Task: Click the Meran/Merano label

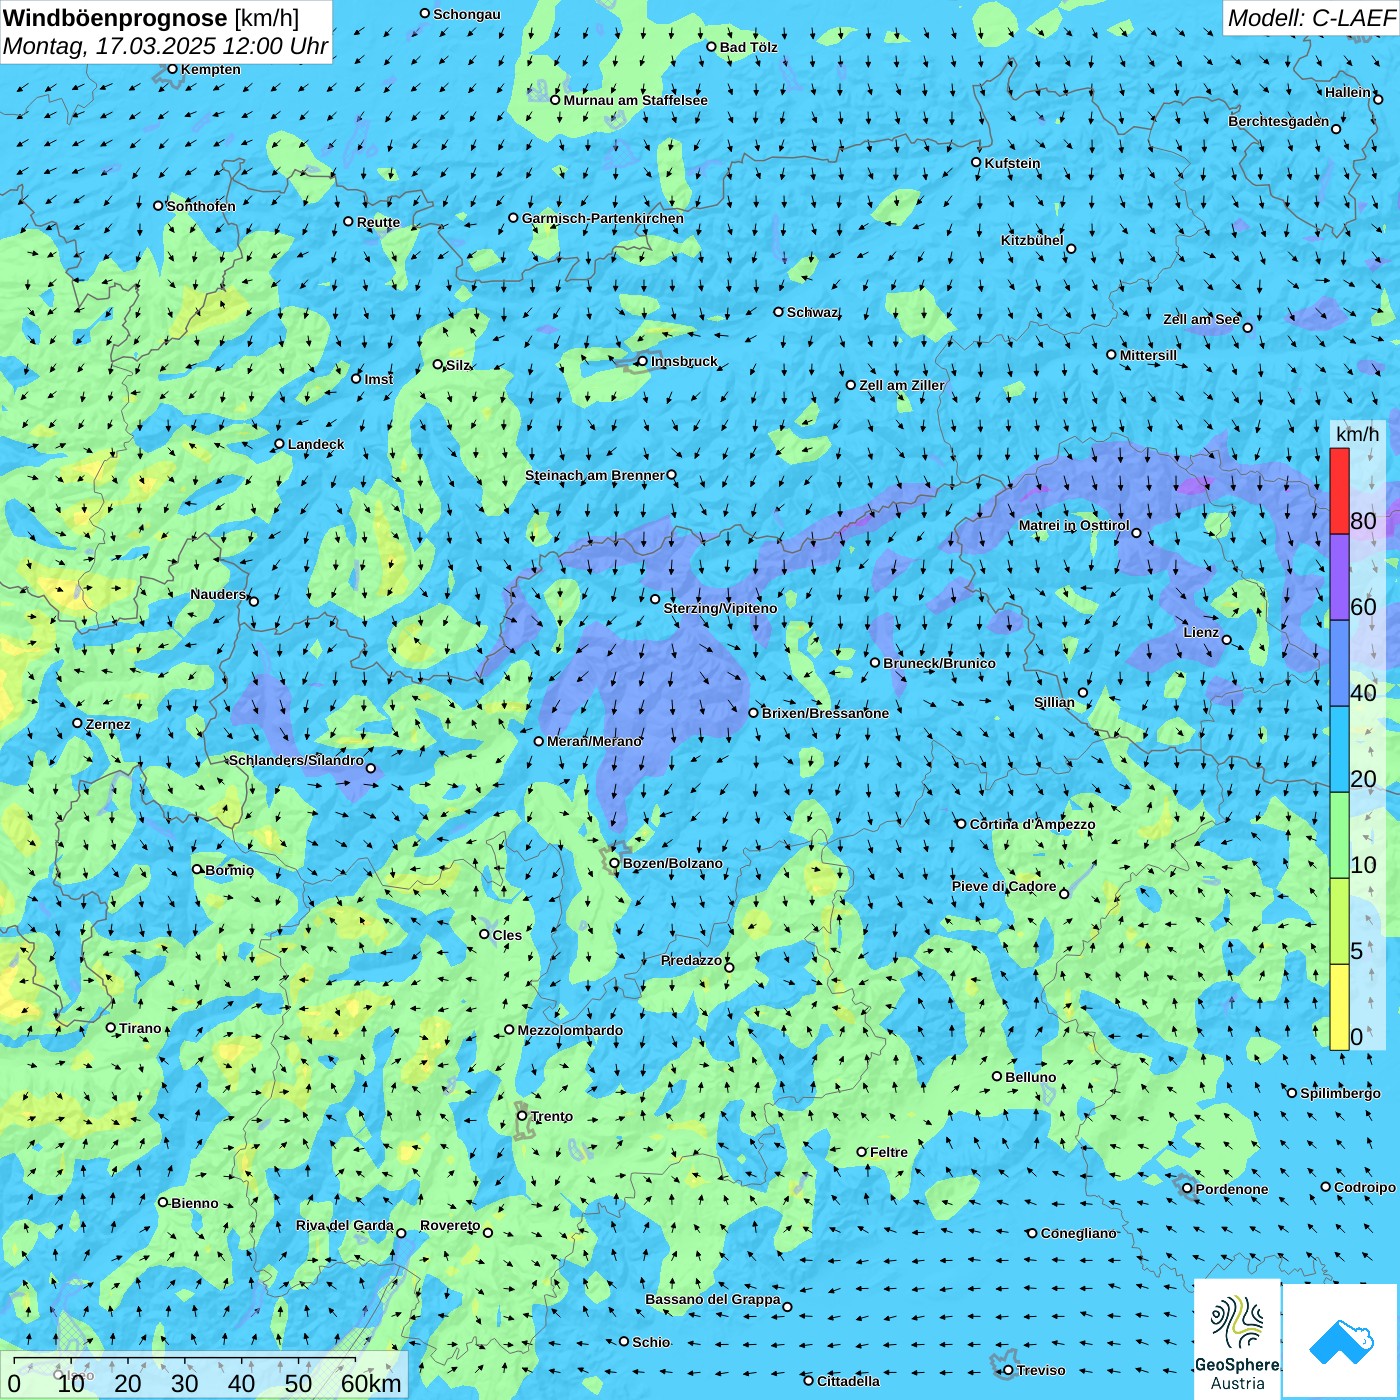Action: (x=594, y=741)
